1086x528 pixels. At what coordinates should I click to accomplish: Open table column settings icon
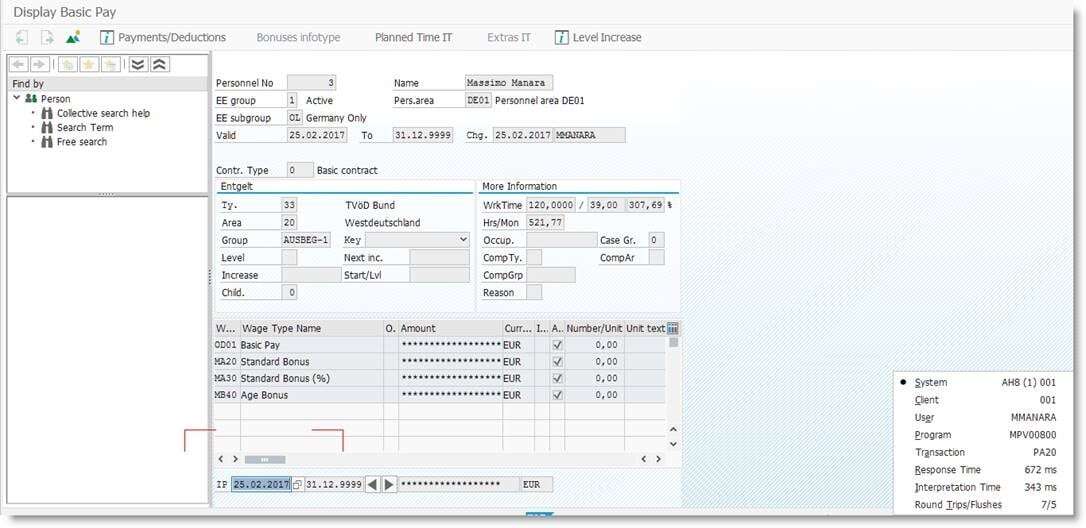[x=673, y=328]
